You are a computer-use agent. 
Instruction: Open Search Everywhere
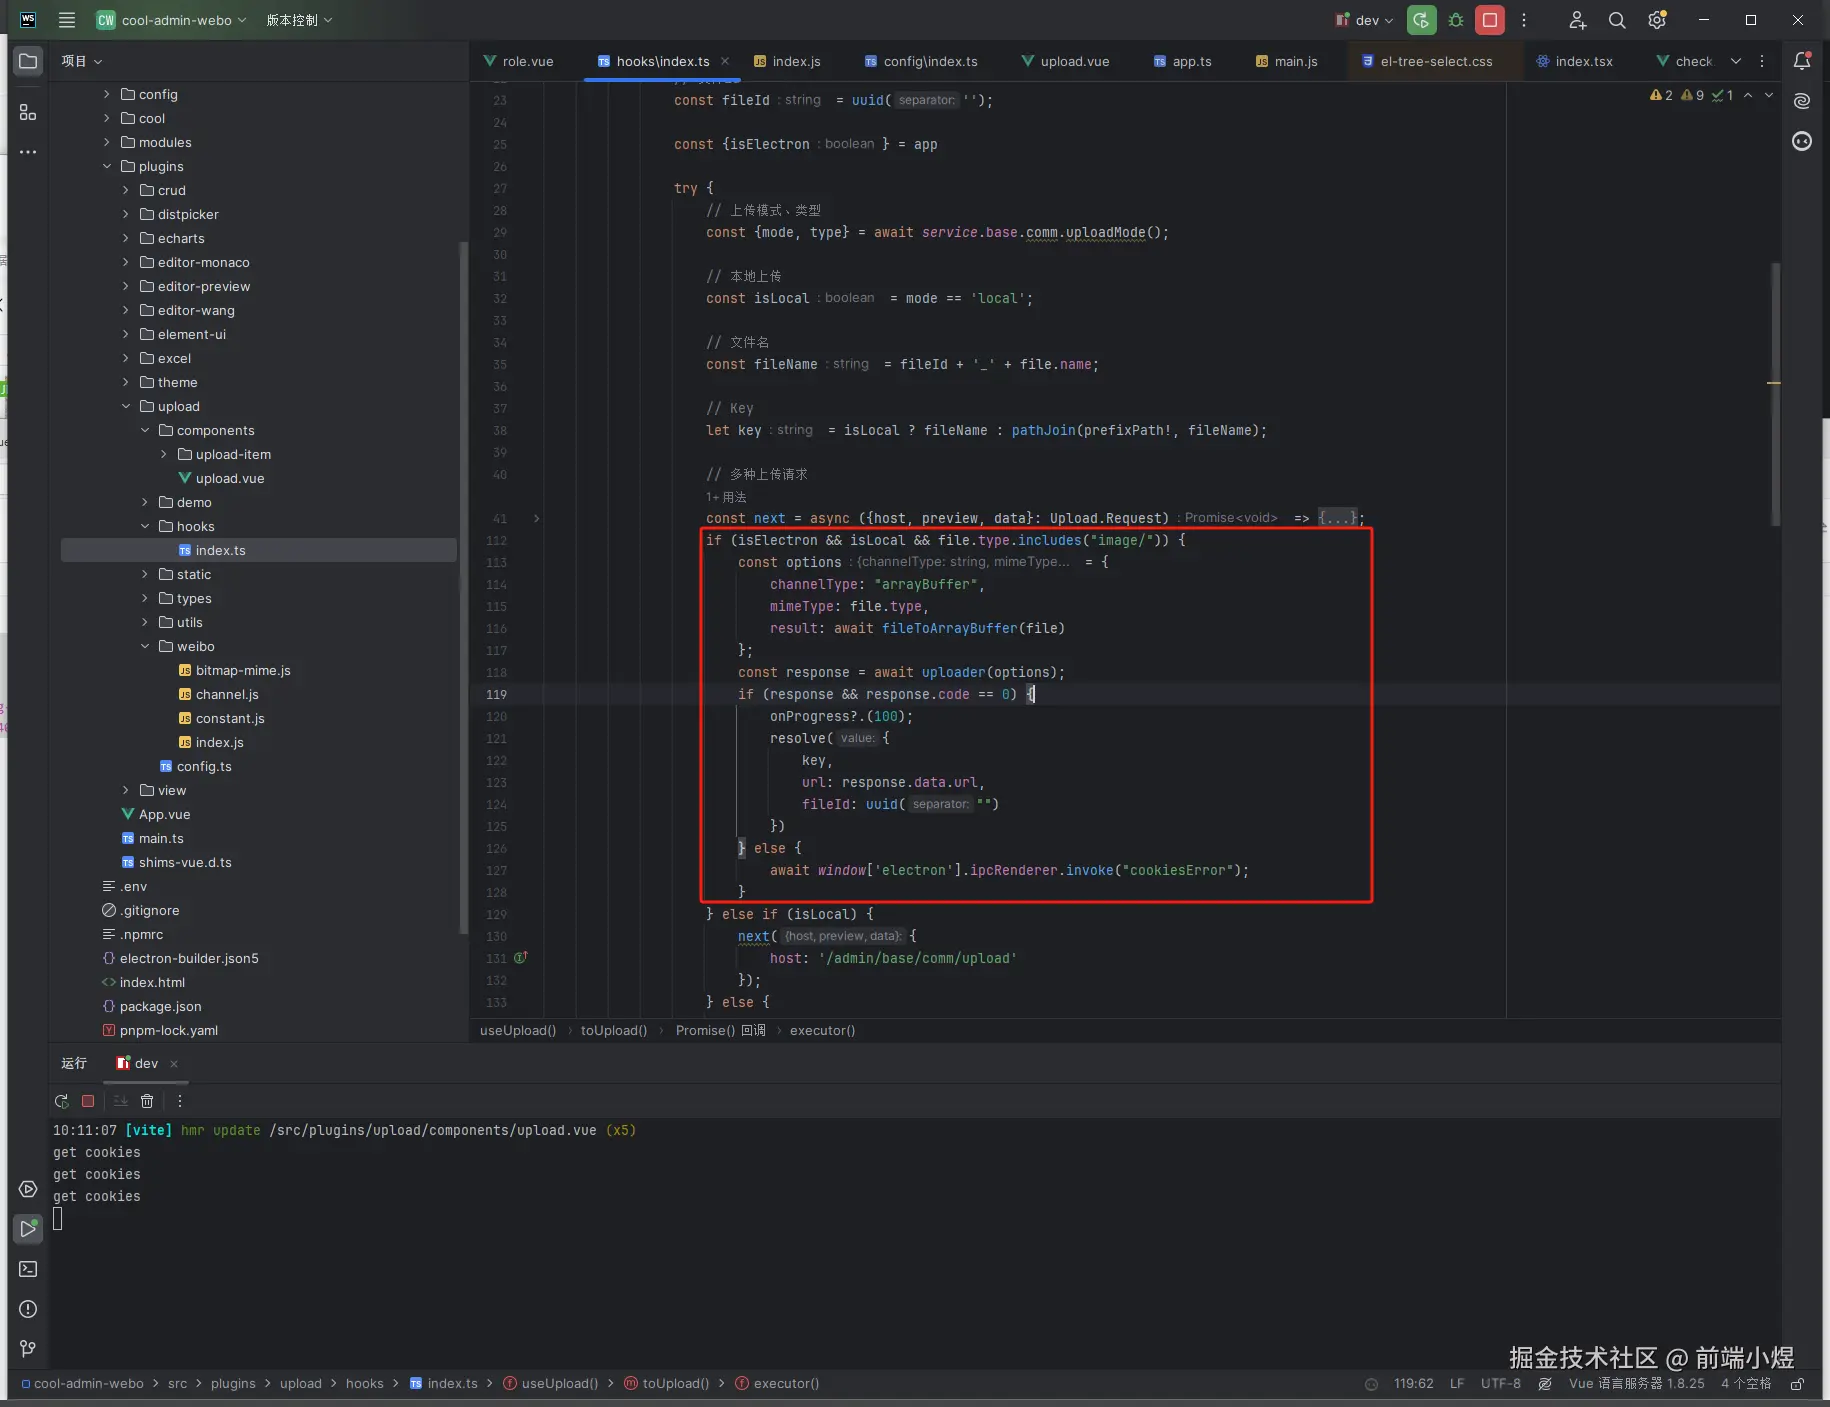pos(1617,20)
